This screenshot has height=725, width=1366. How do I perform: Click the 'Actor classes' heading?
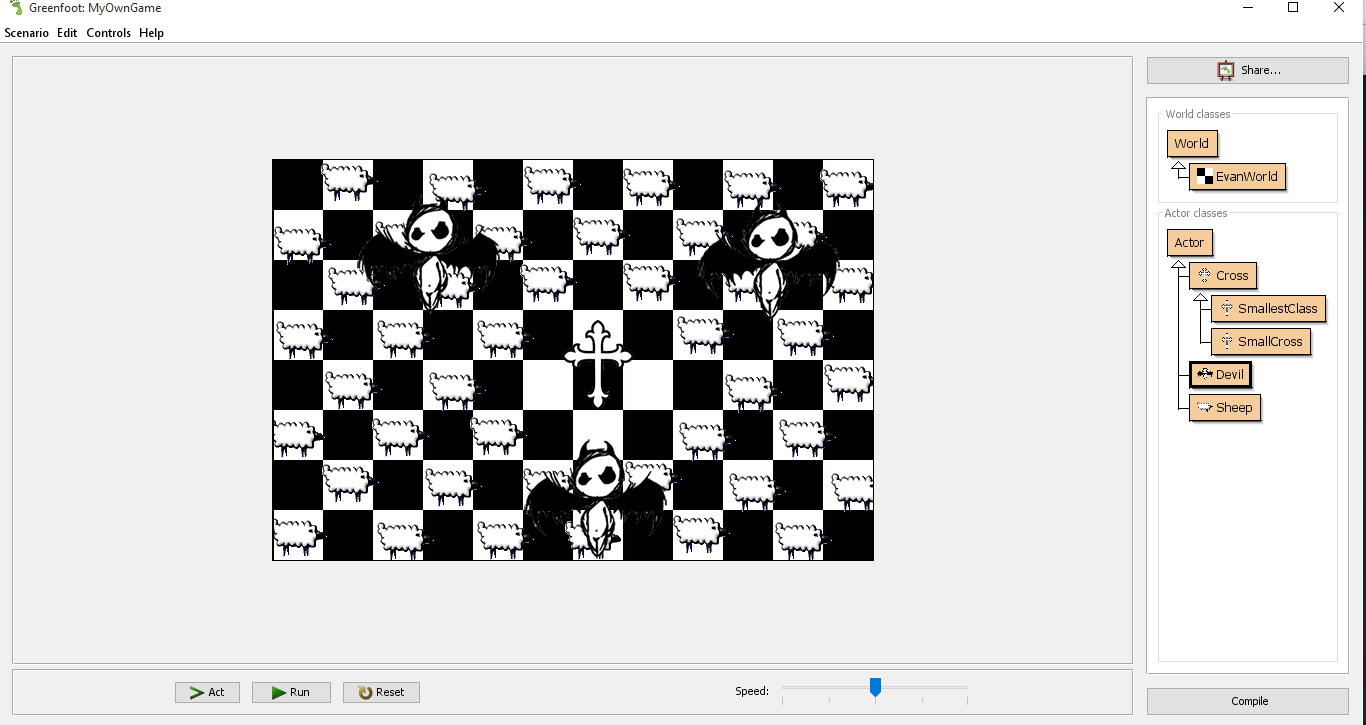[x=1195, y=213]
